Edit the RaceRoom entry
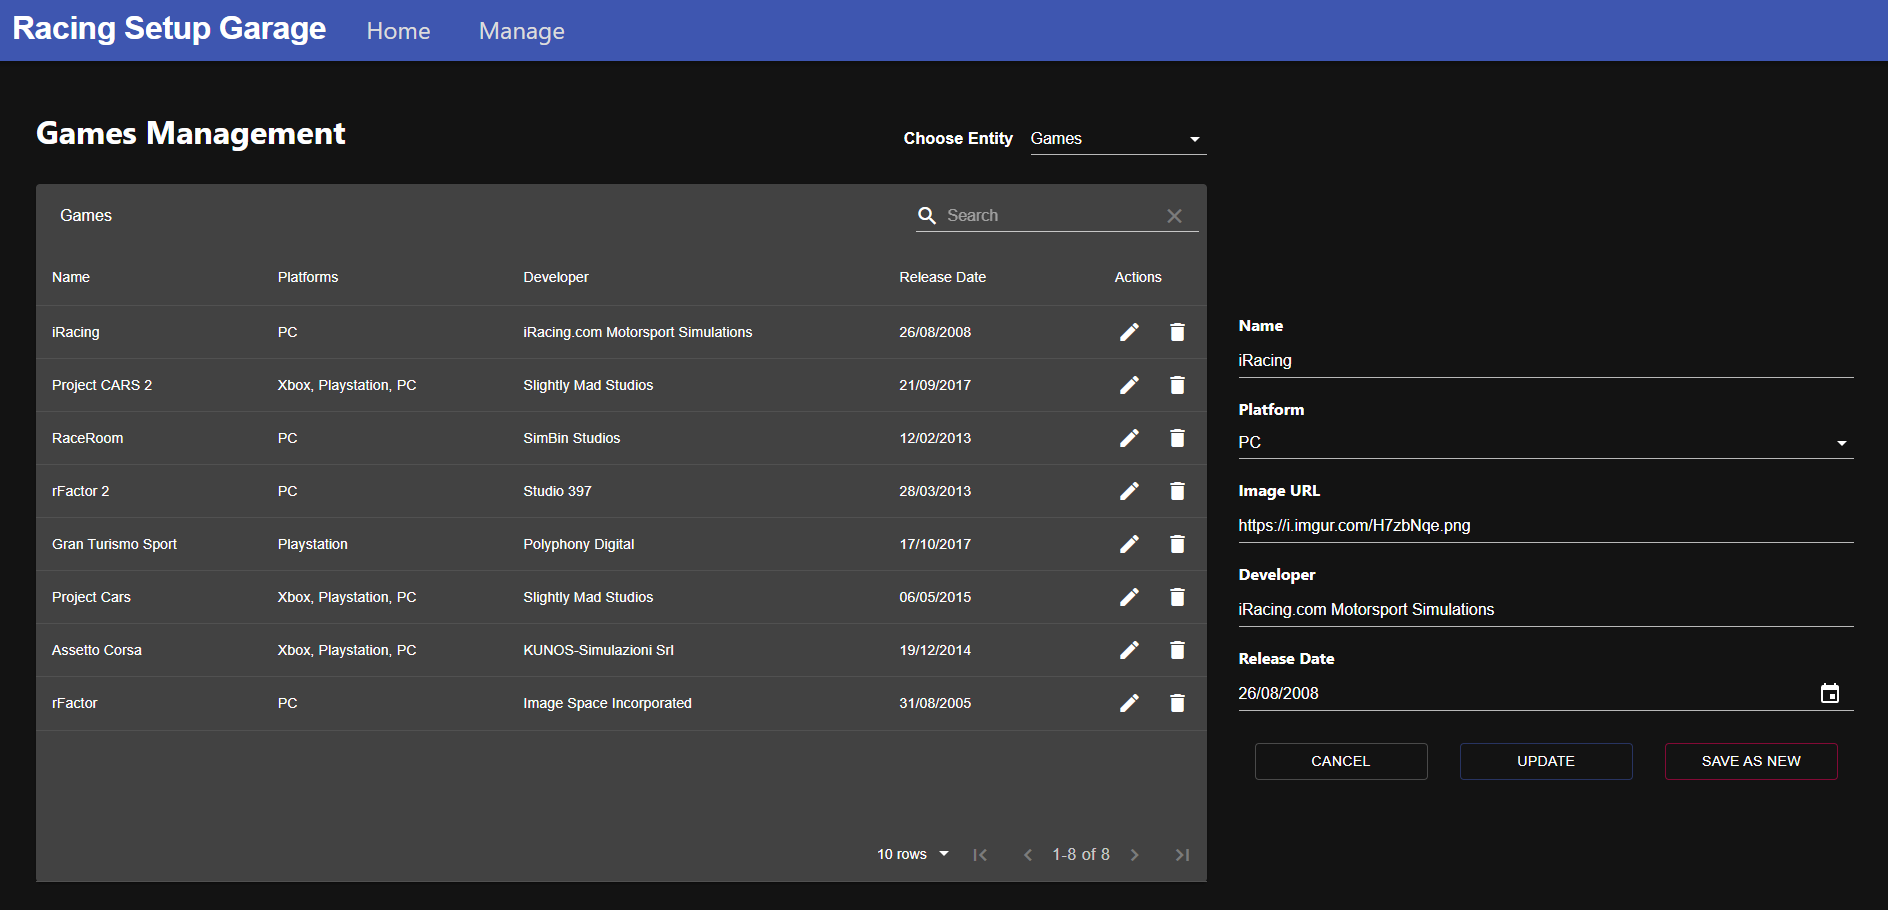 (1129, 438)
